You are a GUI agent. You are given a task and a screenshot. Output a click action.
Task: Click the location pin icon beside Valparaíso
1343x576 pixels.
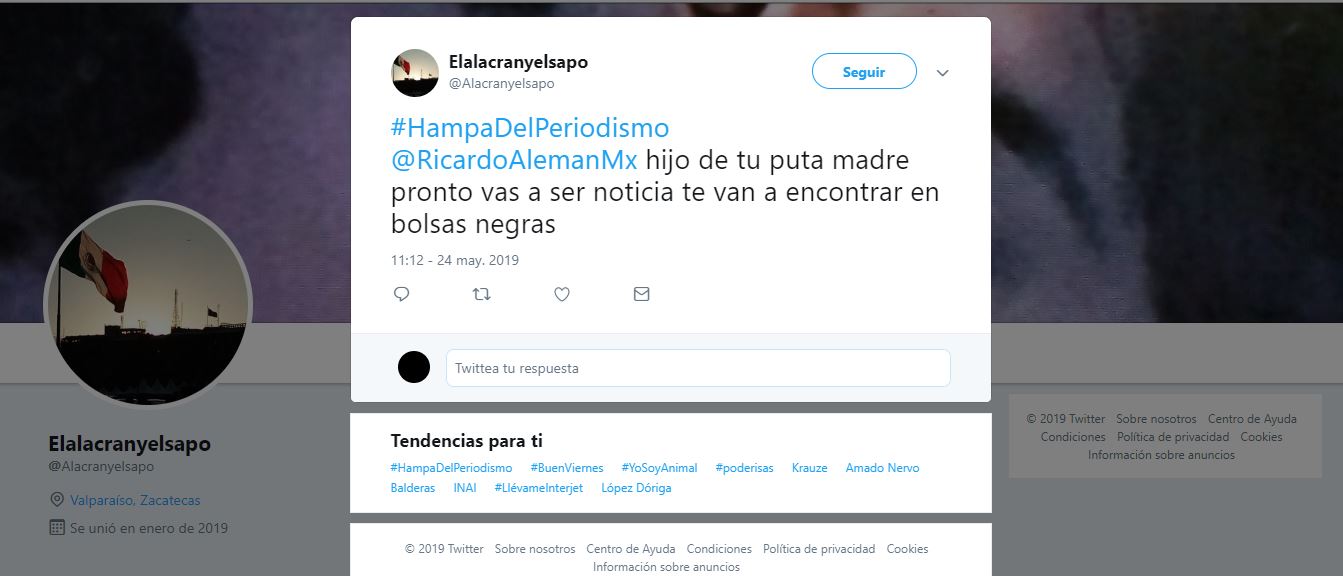coord(57,500)
